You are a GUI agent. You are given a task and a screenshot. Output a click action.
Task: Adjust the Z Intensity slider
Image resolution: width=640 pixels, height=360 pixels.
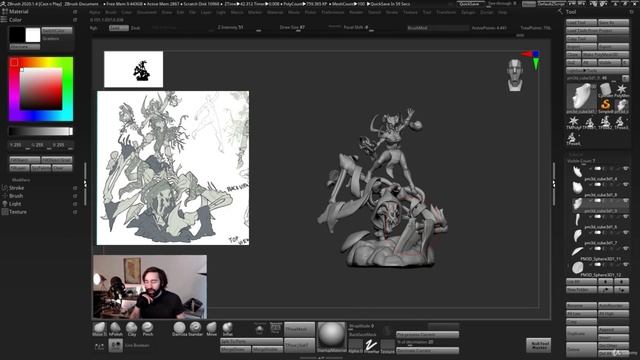(x=239, y=28)
